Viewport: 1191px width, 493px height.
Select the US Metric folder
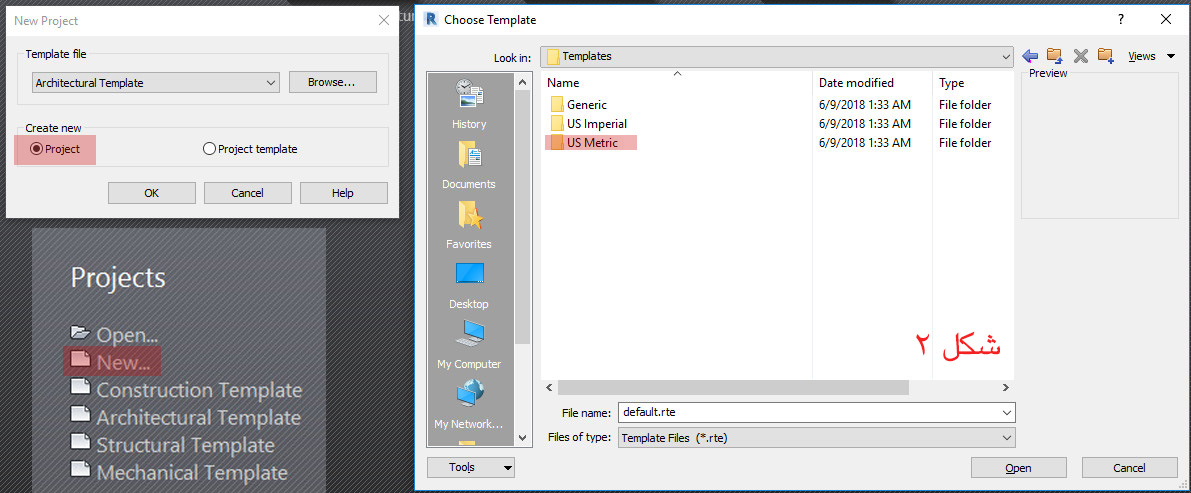pos(592,143)
